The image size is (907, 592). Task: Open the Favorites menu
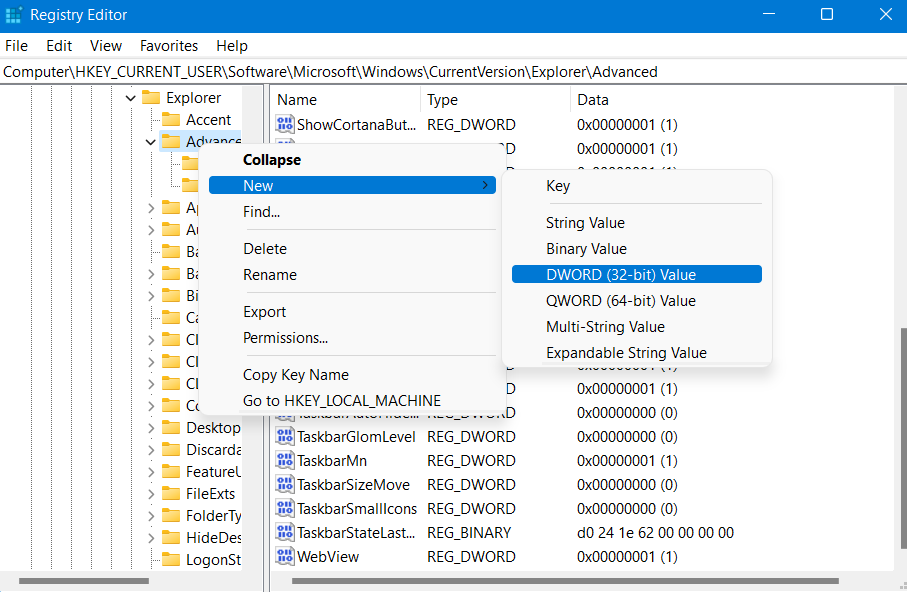click(168, 45)
